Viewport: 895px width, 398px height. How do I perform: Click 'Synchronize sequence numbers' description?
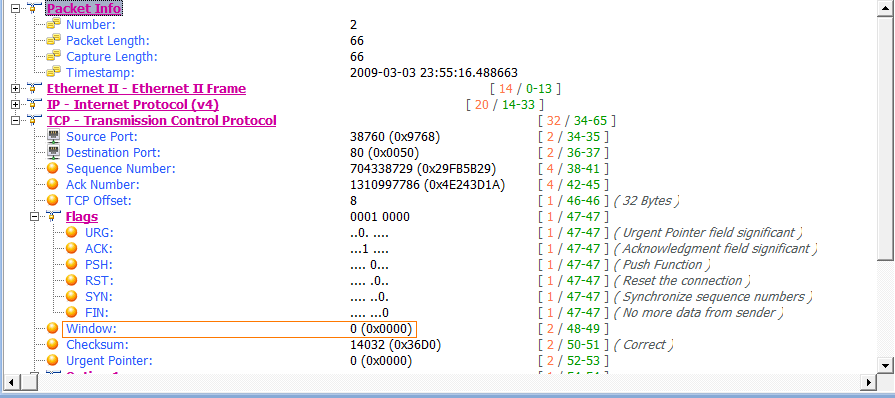[712, 296]
